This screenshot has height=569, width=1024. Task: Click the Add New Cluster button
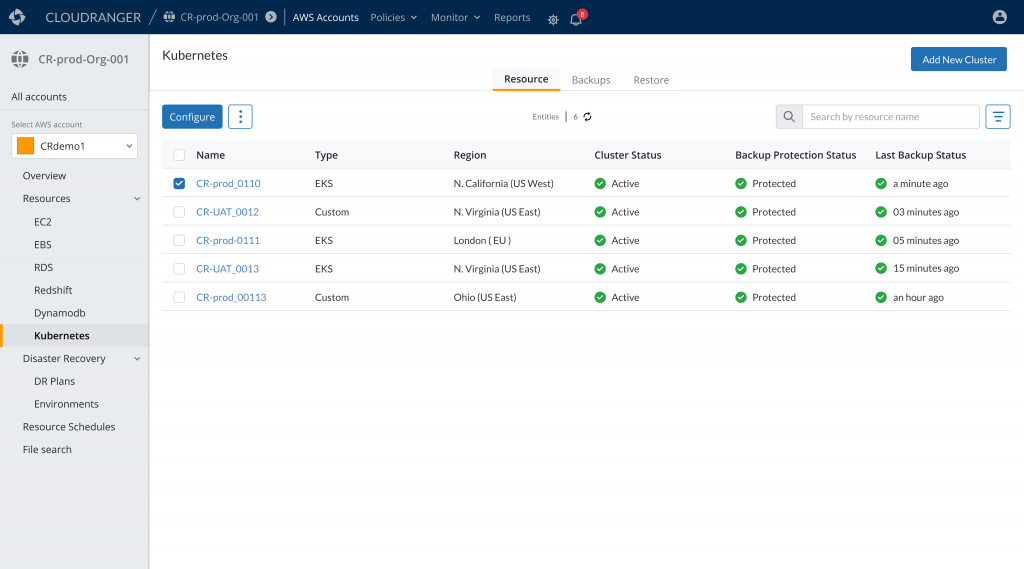click(958, 59)
